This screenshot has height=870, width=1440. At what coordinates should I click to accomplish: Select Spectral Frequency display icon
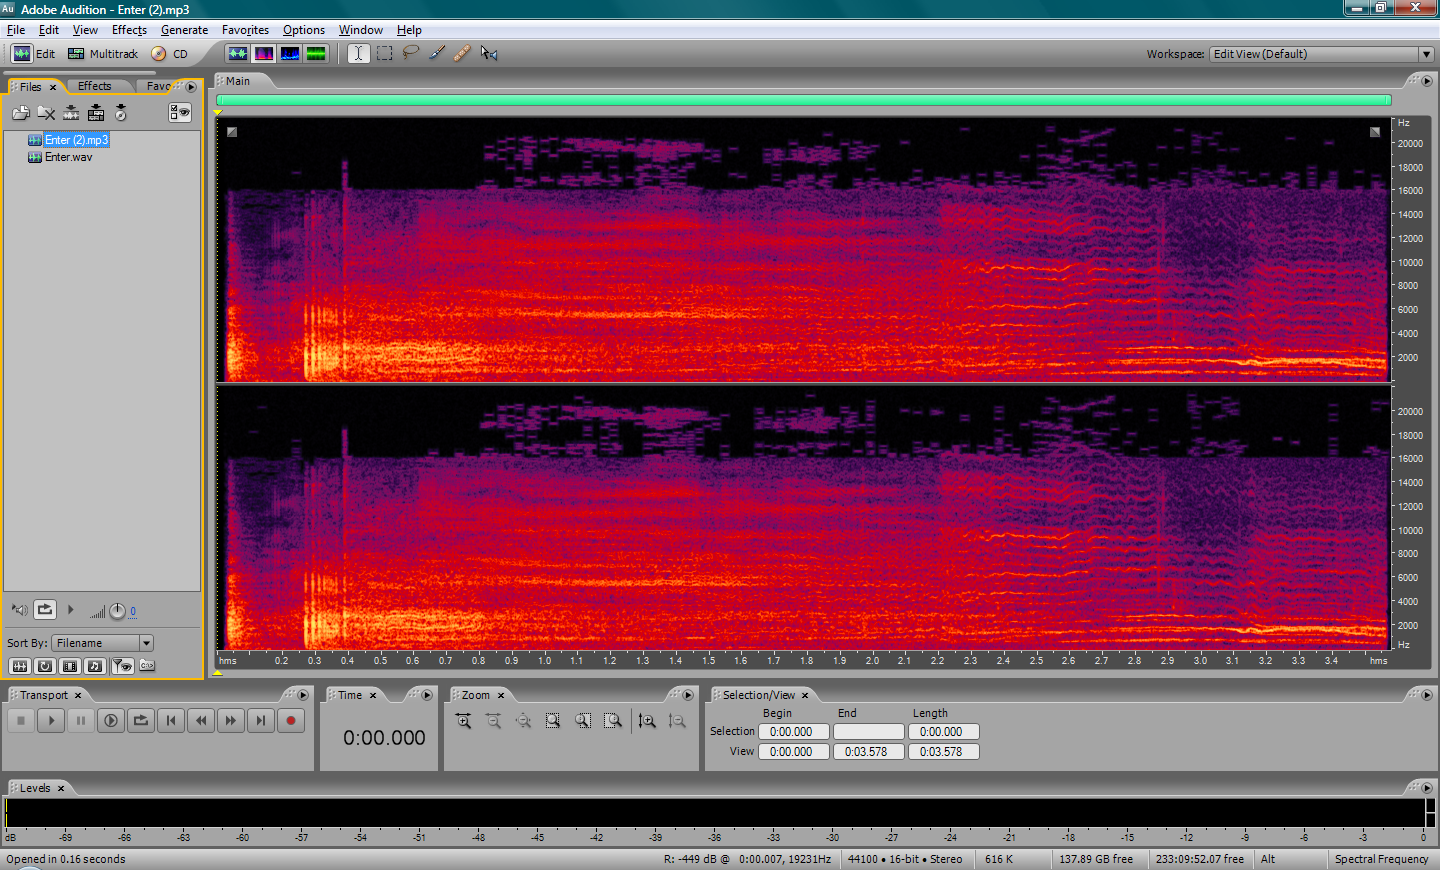pyautogui.click(x=264, y=54)
